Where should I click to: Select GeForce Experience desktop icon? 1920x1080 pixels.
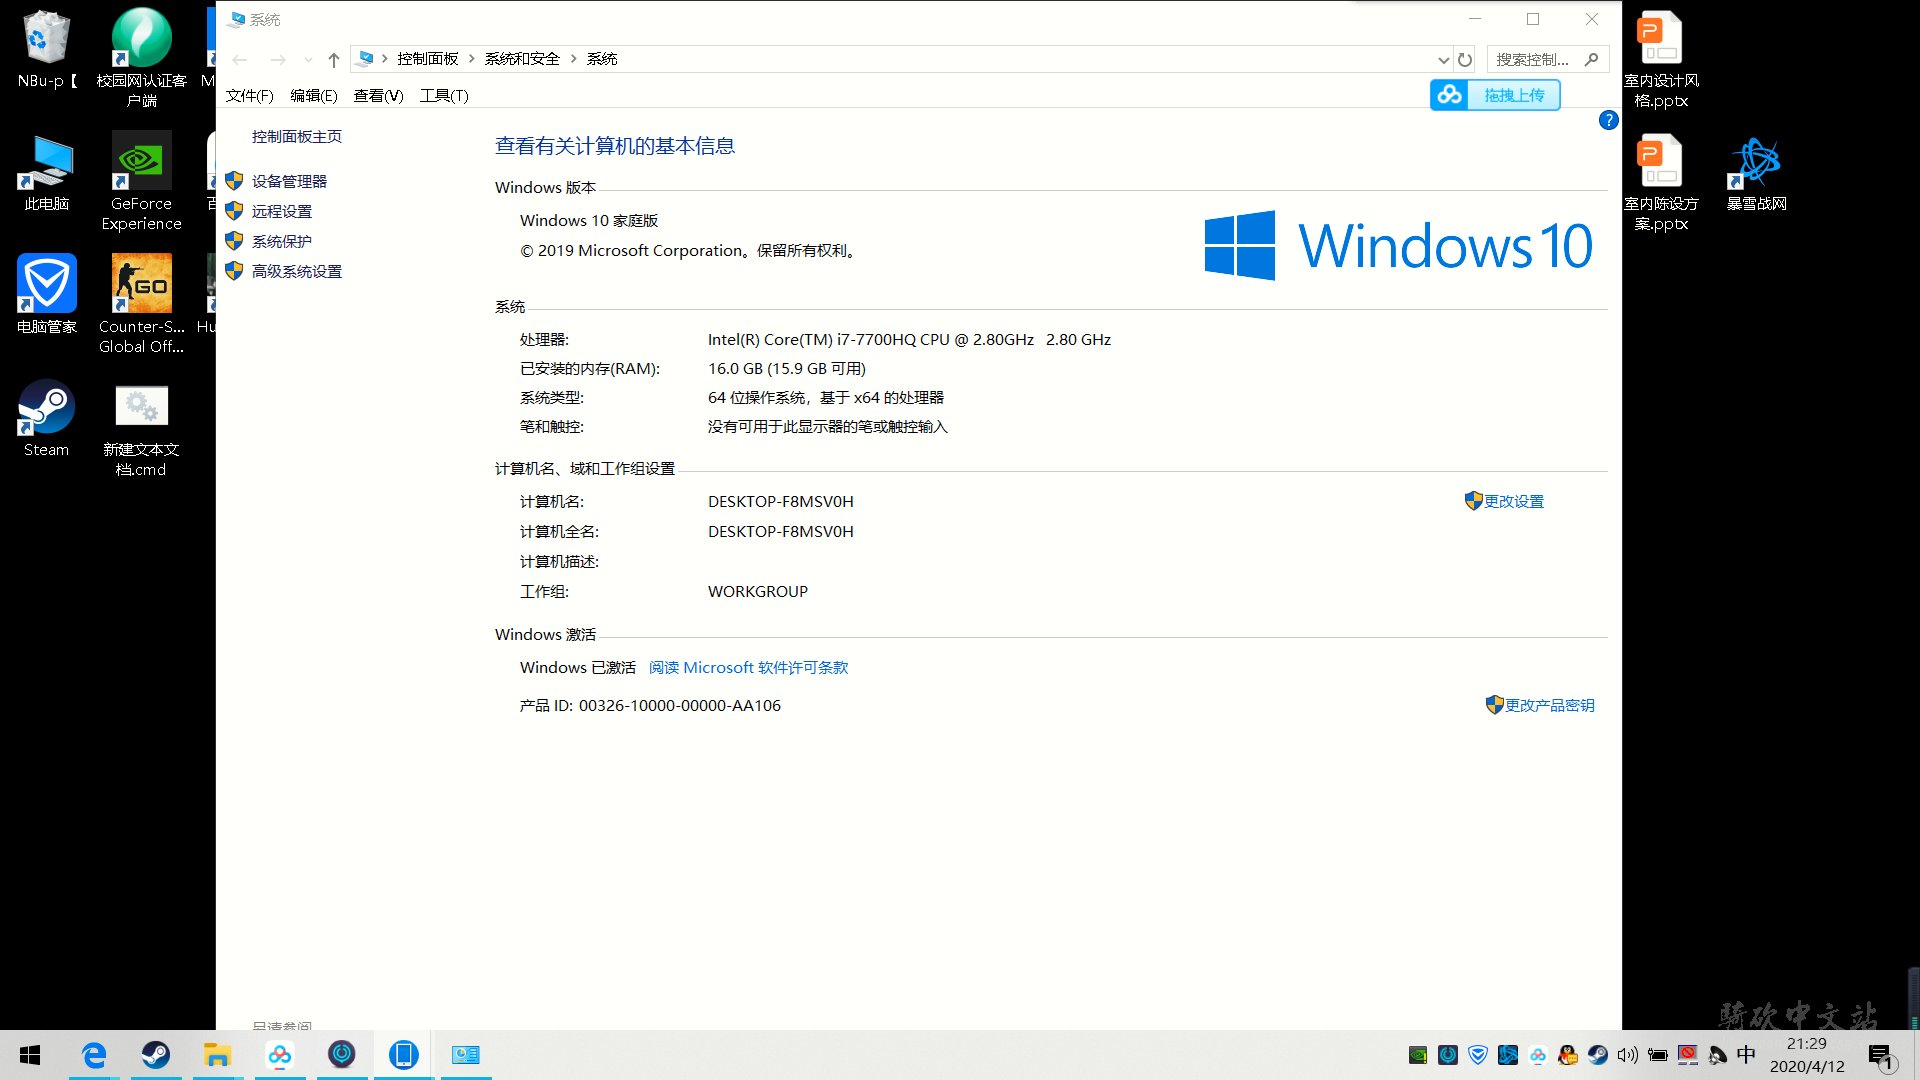141,181
